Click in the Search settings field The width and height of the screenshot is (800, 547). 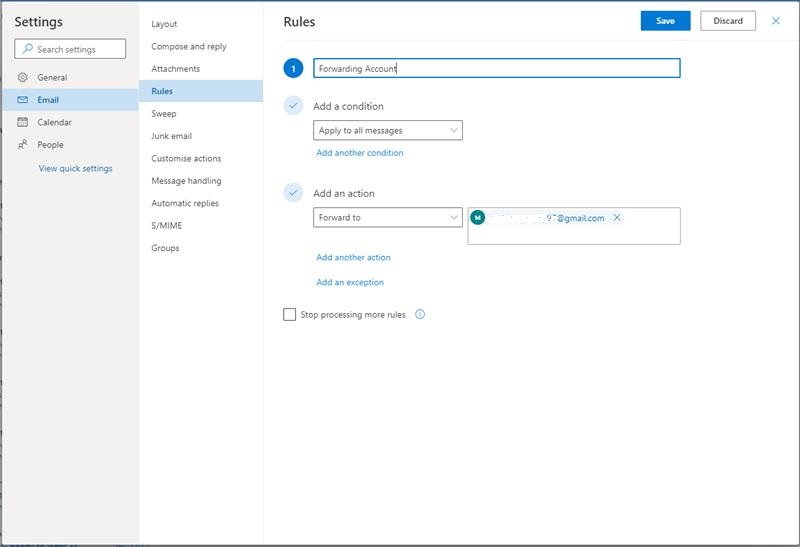click(70, 49)
